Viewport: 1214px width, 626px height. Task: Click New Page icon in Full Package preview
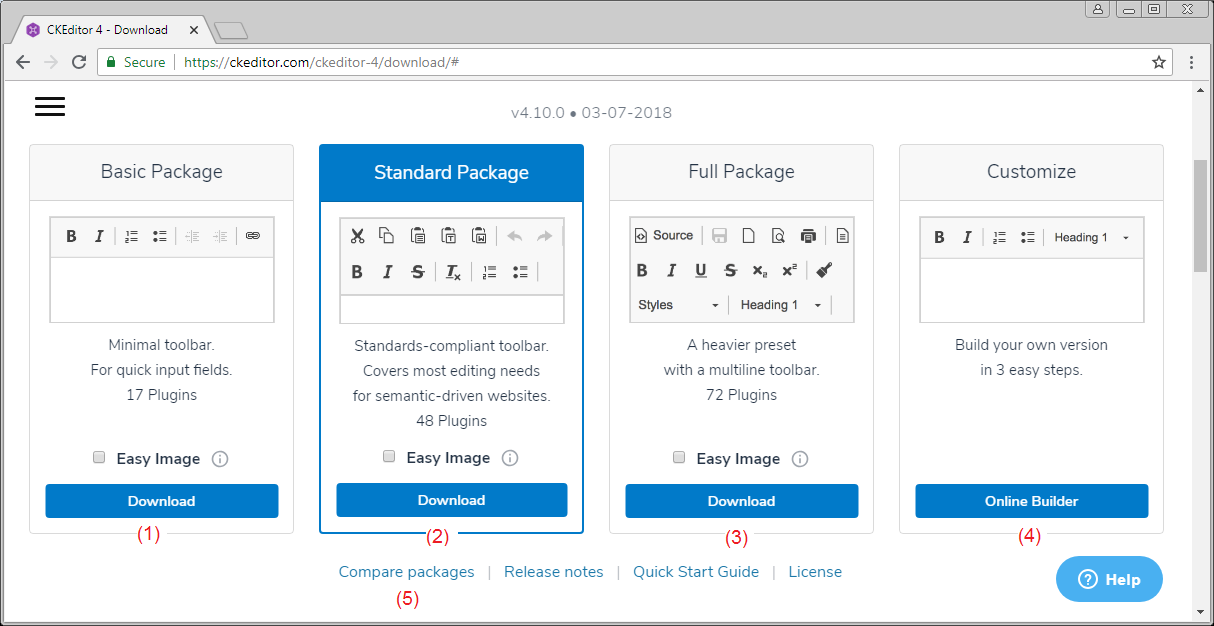coord(748,236)
